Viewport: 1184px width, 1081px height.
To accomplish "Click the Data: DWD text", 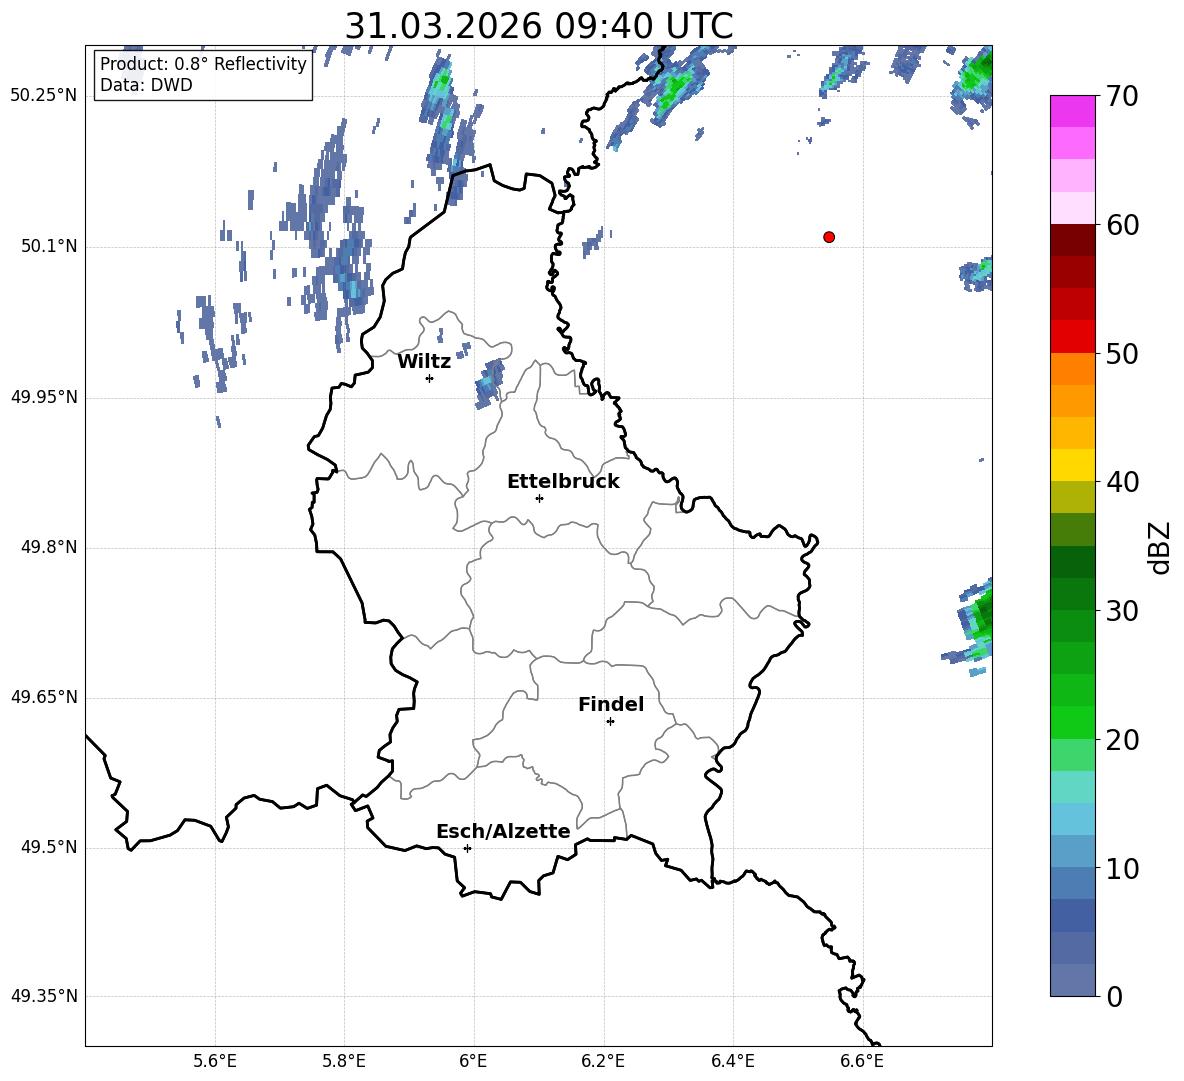I will [x=146, y=85].
